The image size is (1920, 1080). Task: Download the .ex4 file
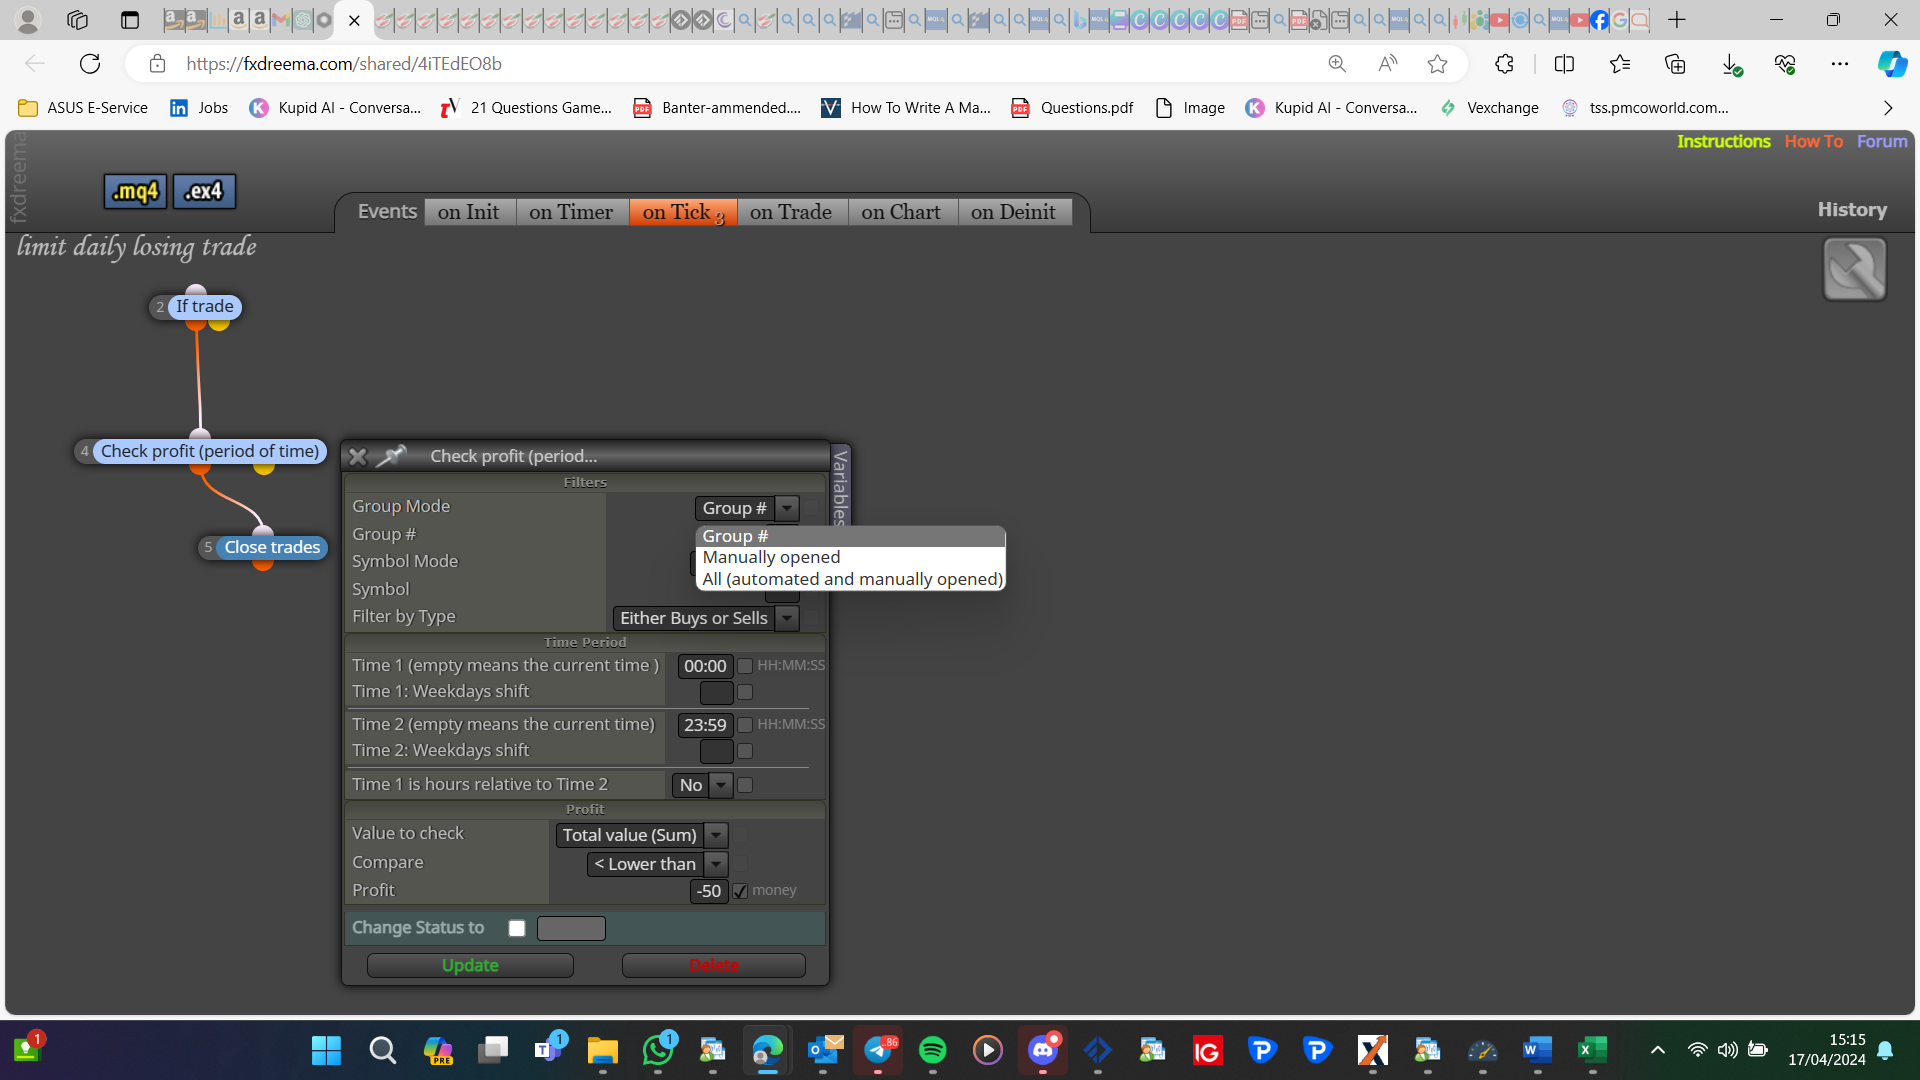(x=204, y=191)
